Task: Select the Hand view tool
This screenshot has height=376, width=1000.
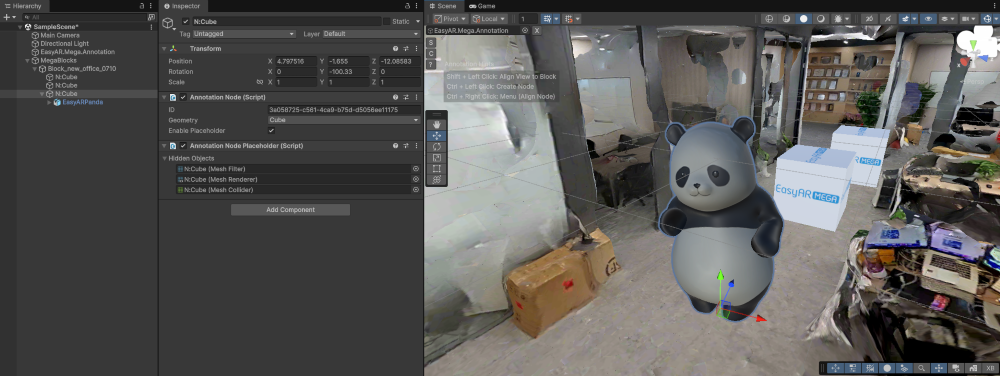Action: click(437, 124)
